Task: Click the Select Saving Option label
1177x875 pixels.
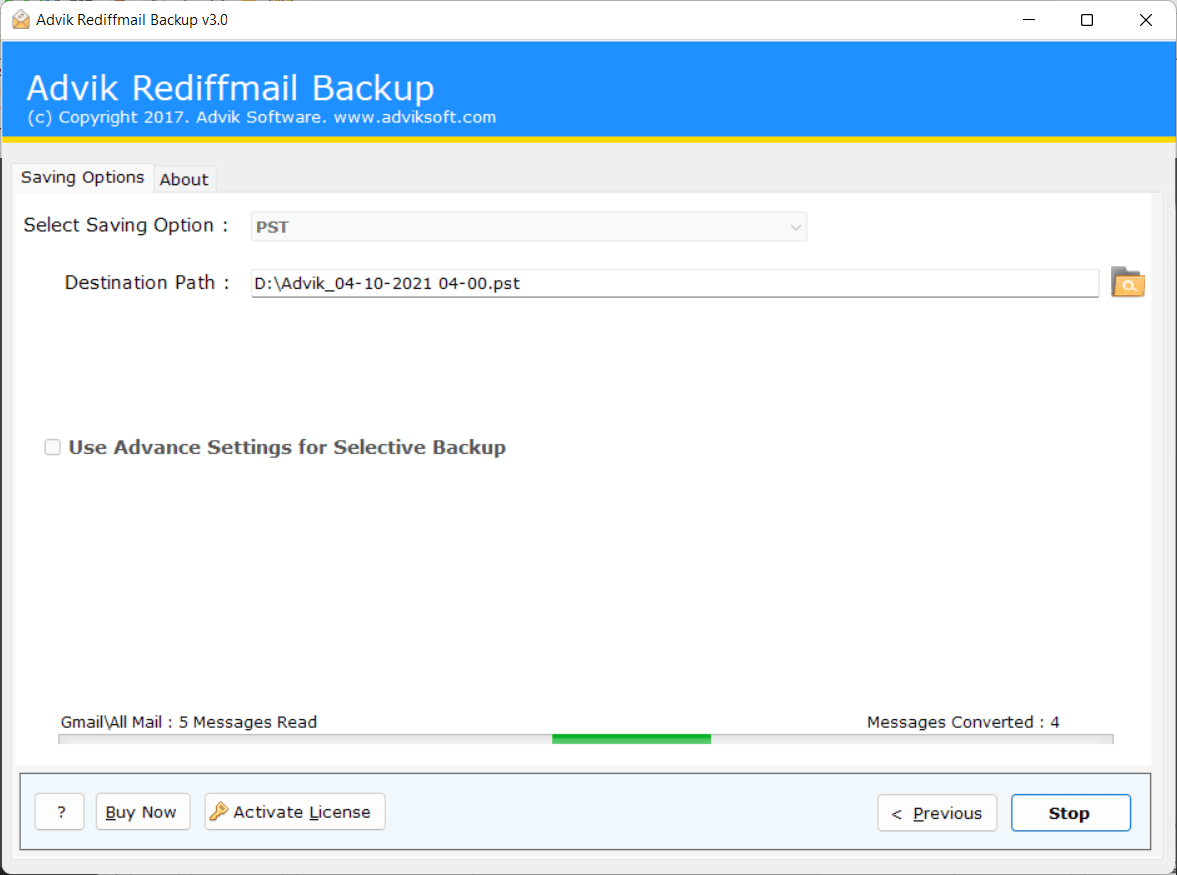Action: (125, 225)
